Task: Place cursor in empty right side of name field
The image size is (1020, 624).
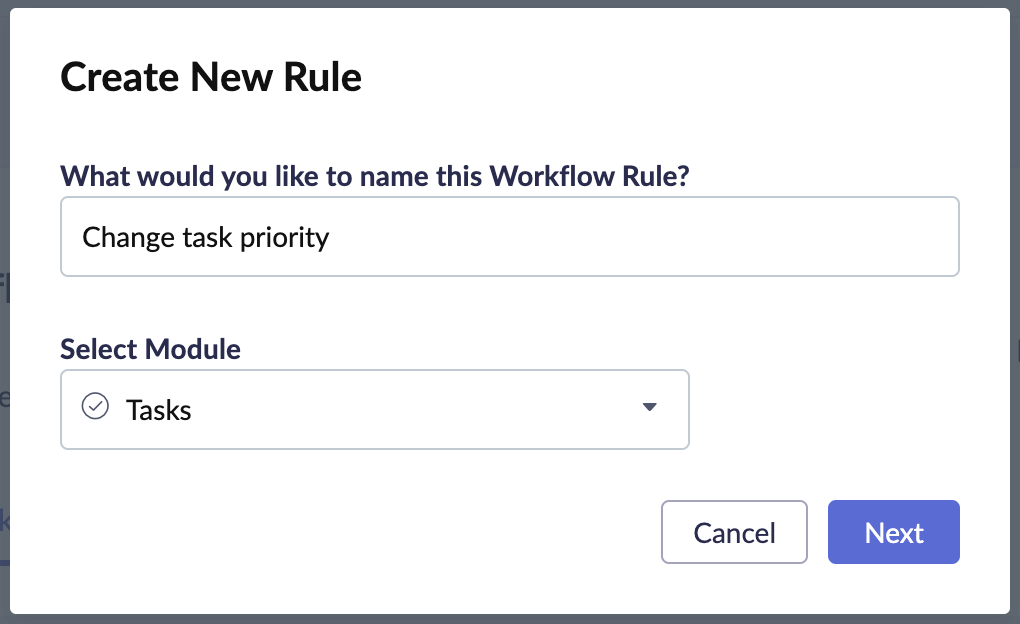Action: pos(700,237)
